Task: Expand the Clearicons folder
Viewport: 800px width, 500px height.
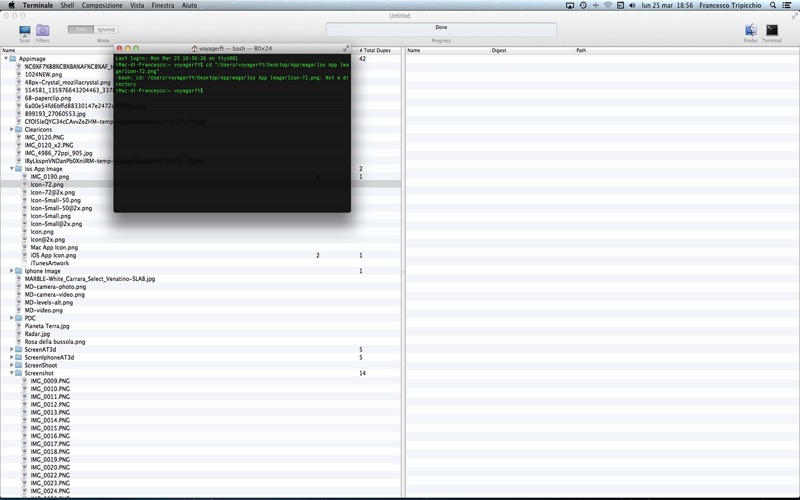Action: click(x=11, y=130)
